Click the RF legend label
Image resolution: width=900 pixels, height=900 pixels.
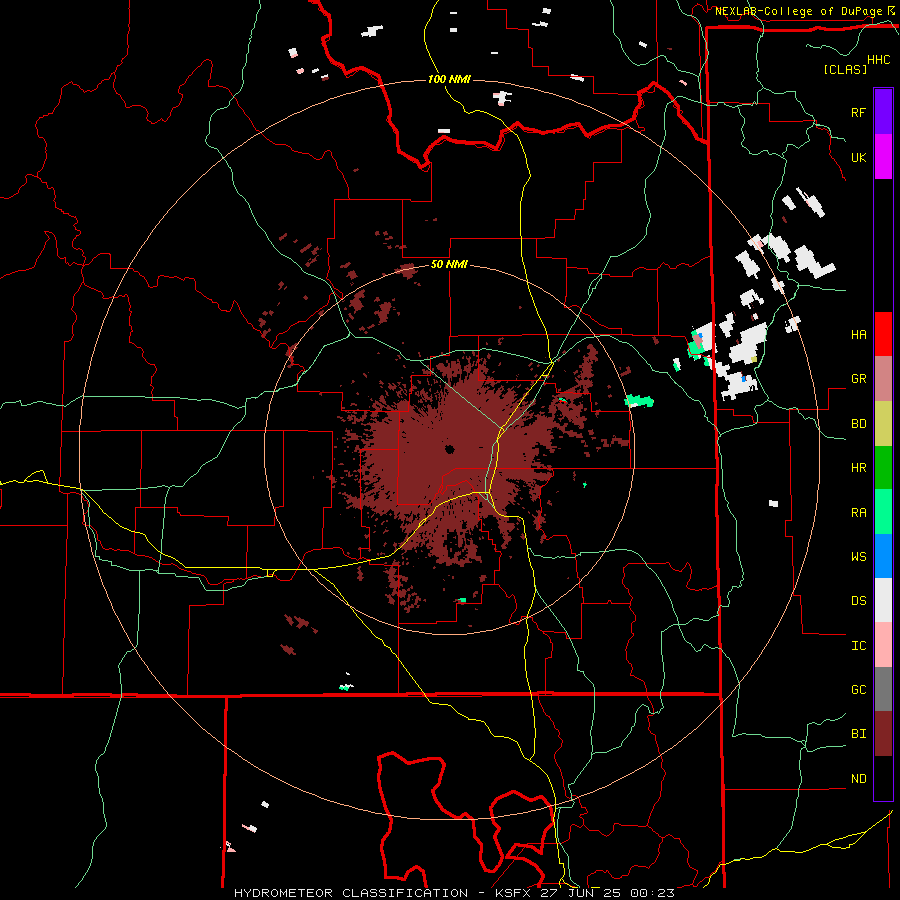[x=858, y=112]
